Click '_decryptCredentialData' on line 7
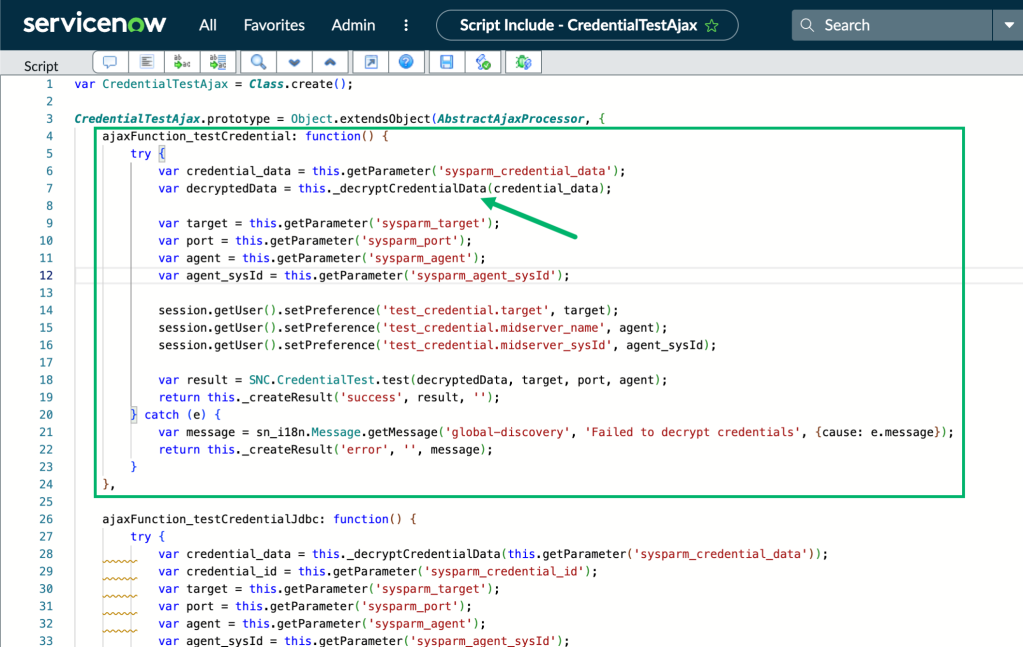Viewport: 1023px width, 647px height. pos(409,188)
